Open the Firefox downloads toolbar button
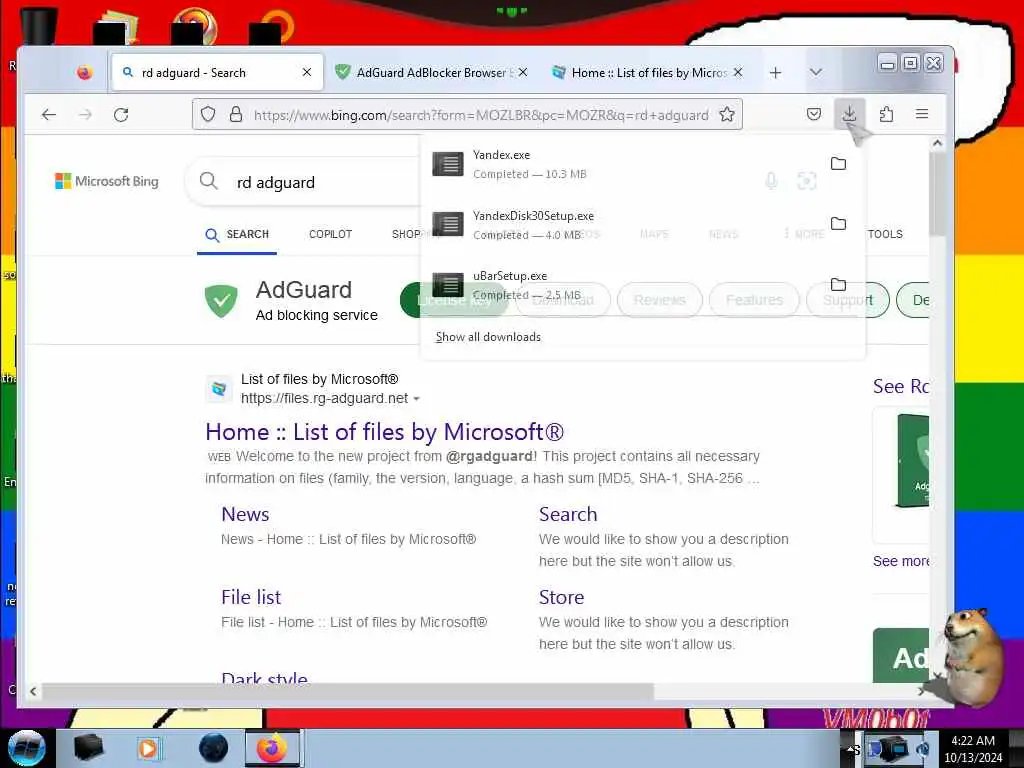Screen dimensions: 1024x768 [849, 114]
